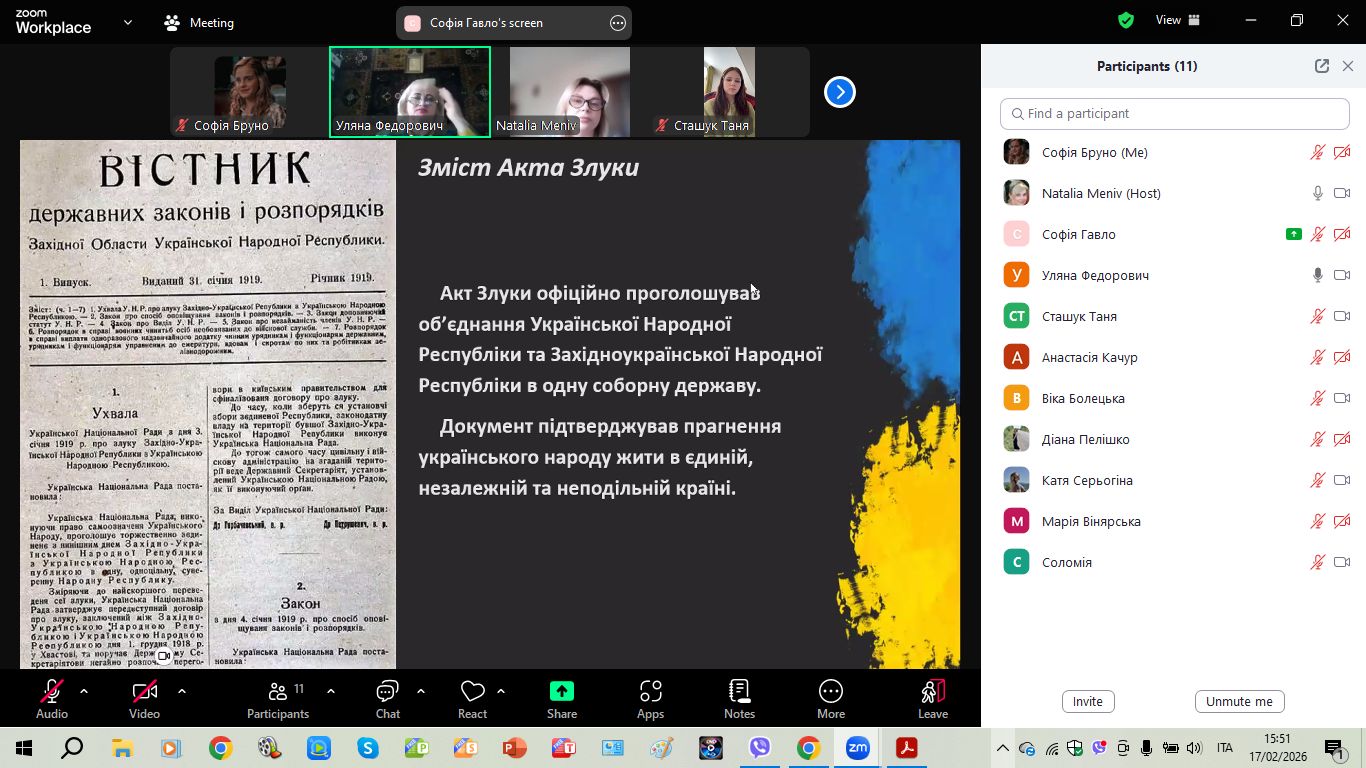This screenshot has height=768, width=1366.
Task: Unmute microphone with the Audio button
Action: (x=52, y=699)
